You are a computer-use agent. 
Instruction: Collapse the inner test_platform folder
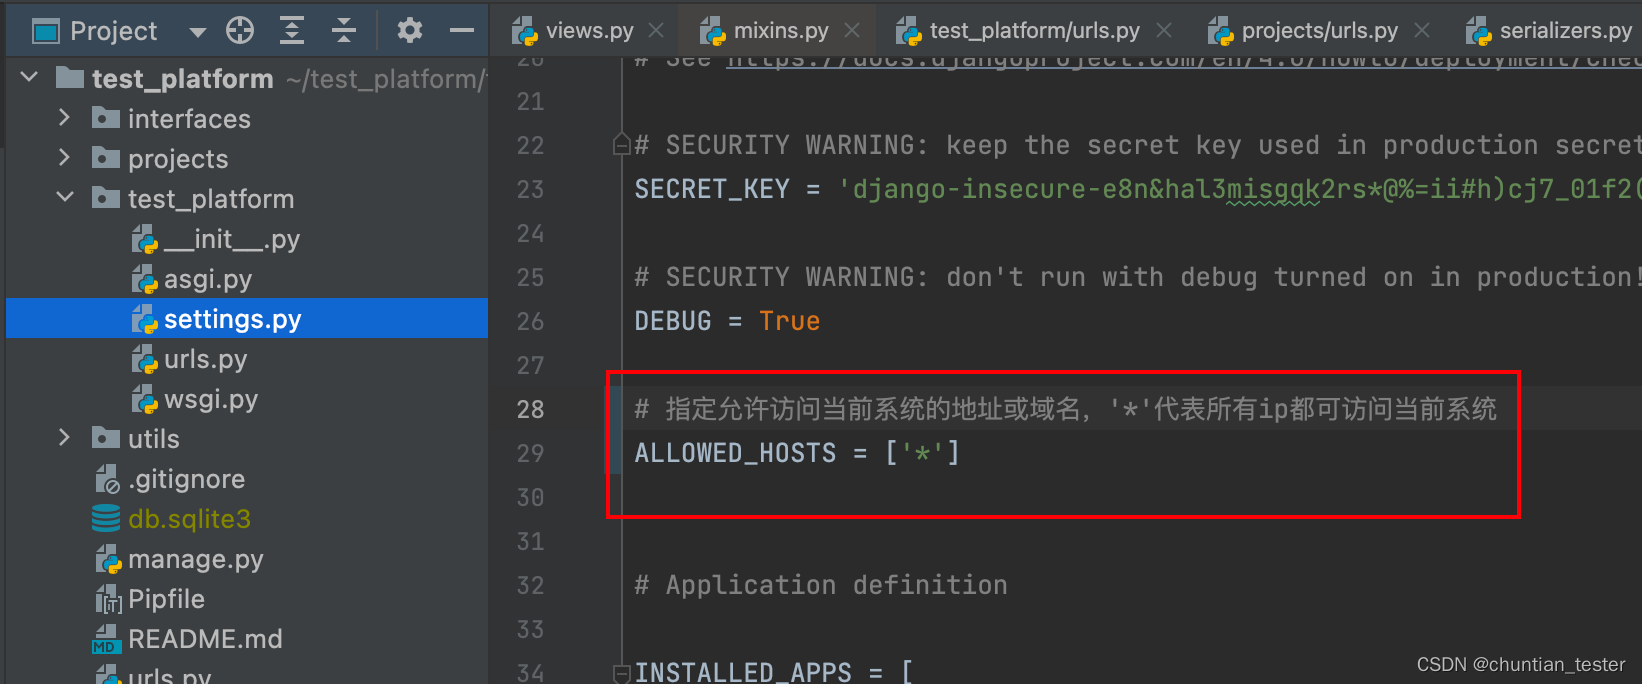click(x=65, y=198)
